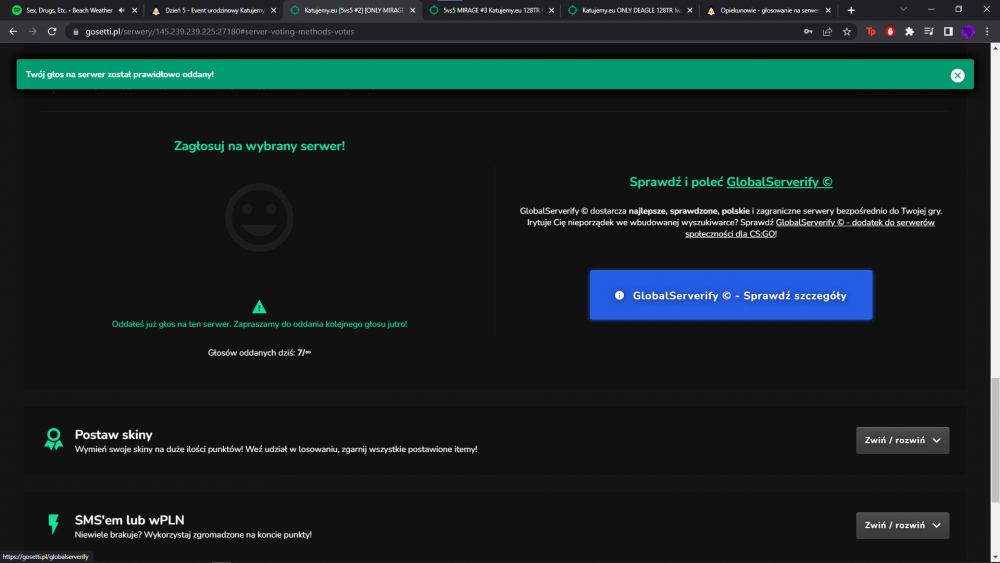Bookmark this page with the star icon
The height and width of the screenshot is (563, 1000).
[847, 31]
